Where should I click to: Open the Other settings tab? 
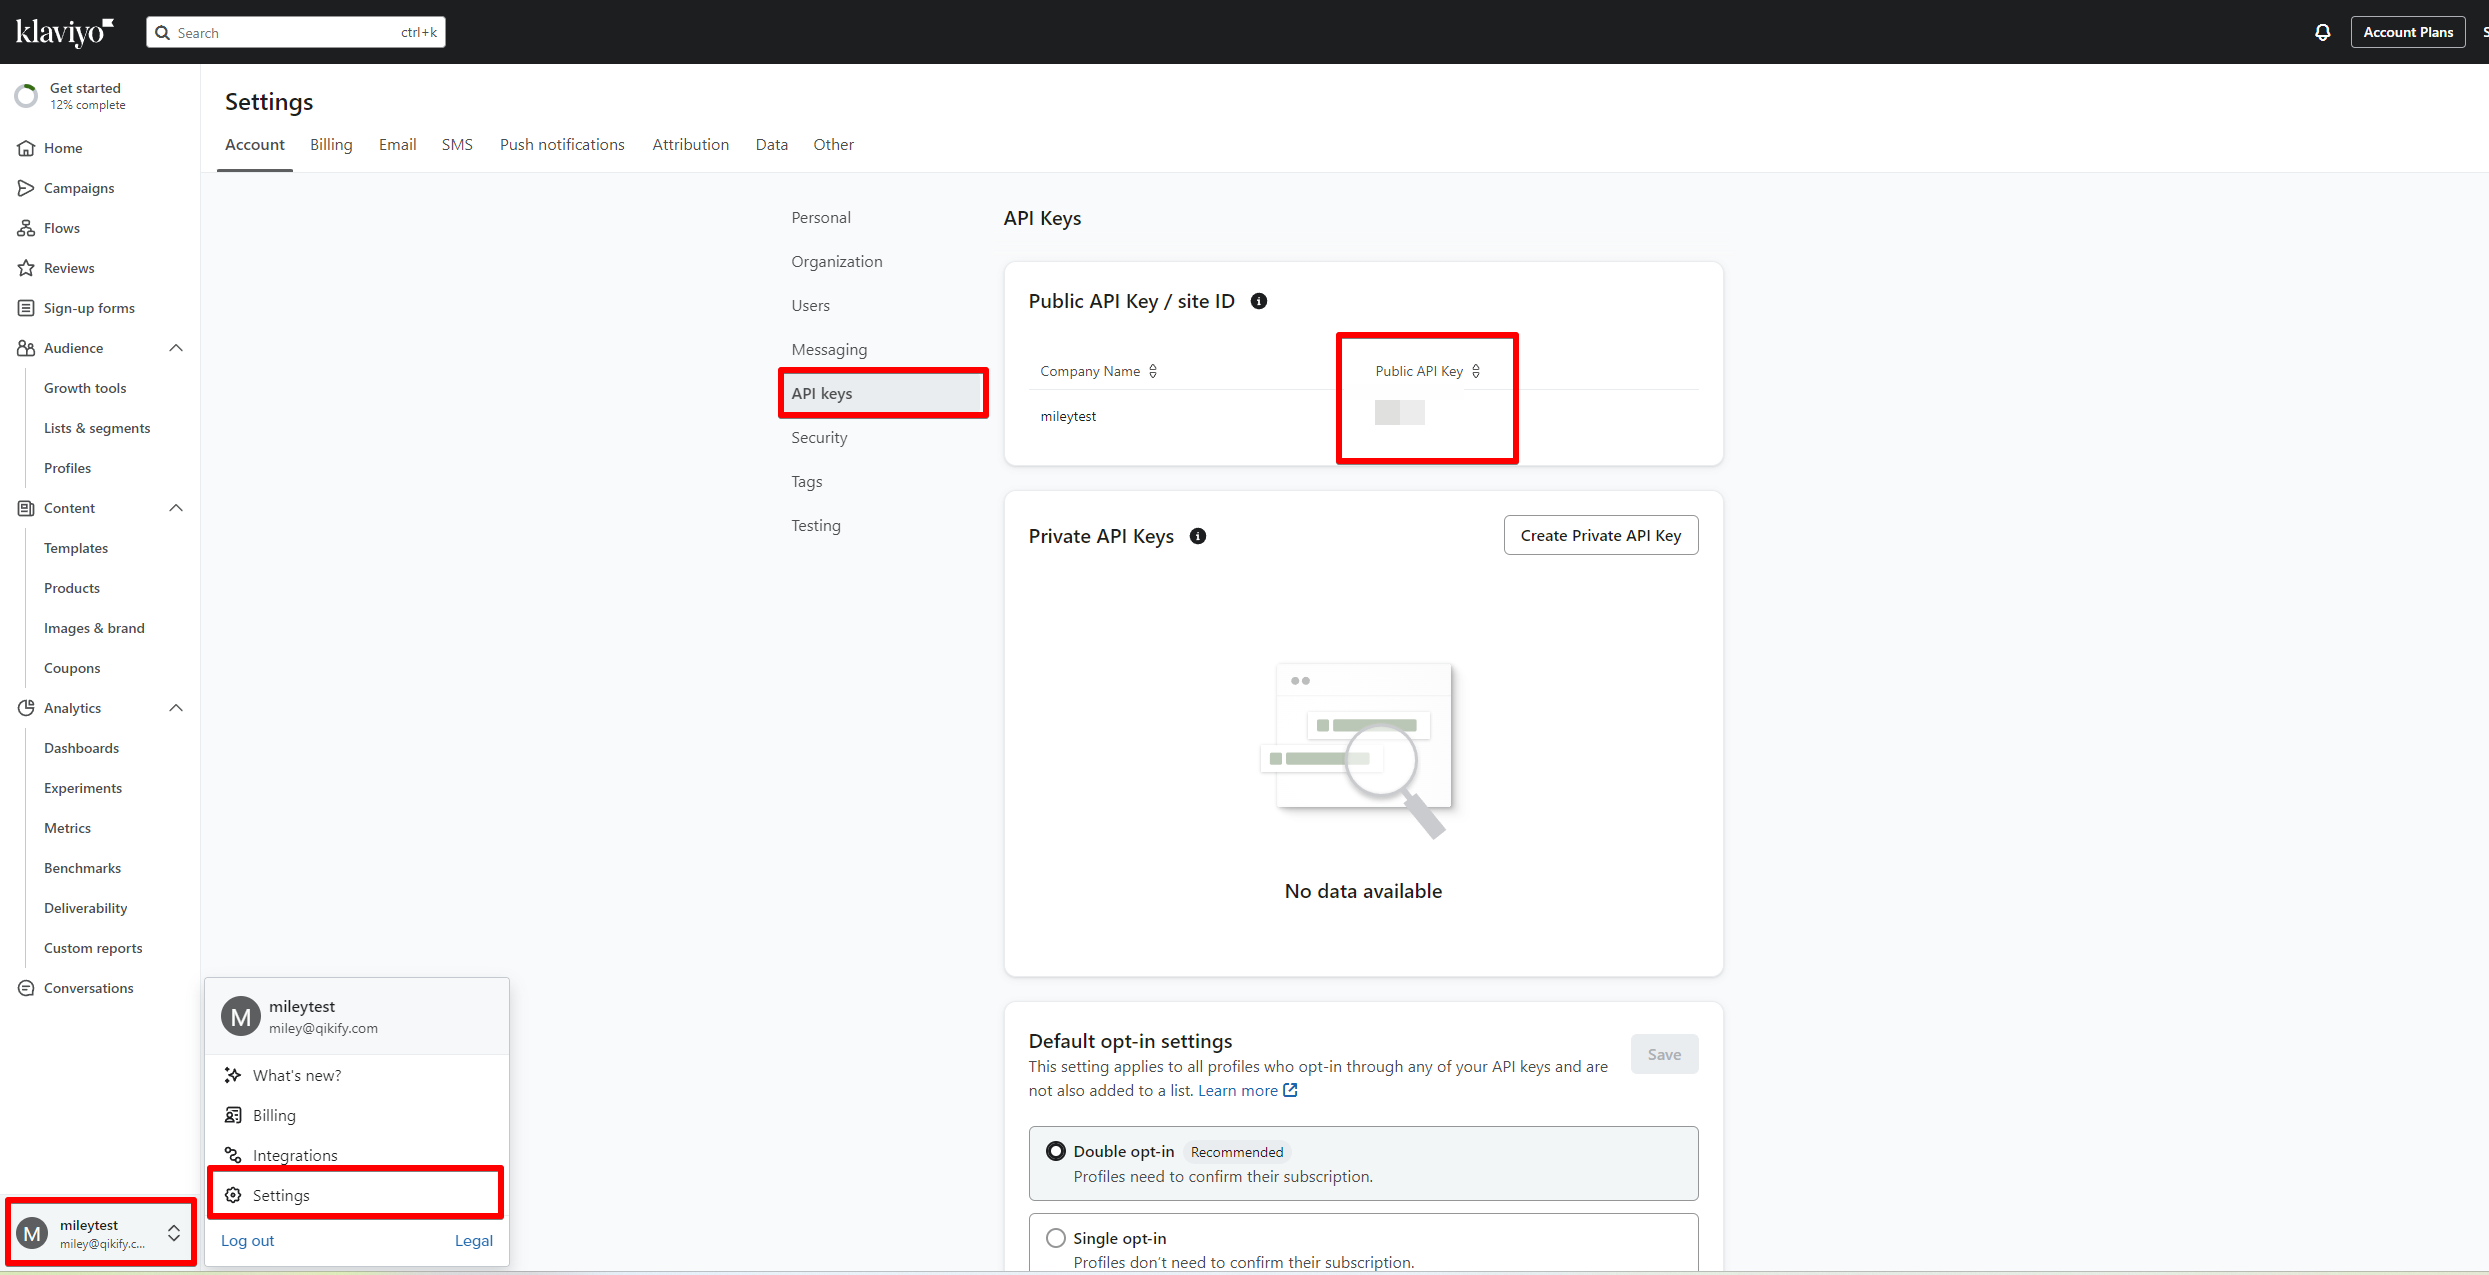point(833,145)
